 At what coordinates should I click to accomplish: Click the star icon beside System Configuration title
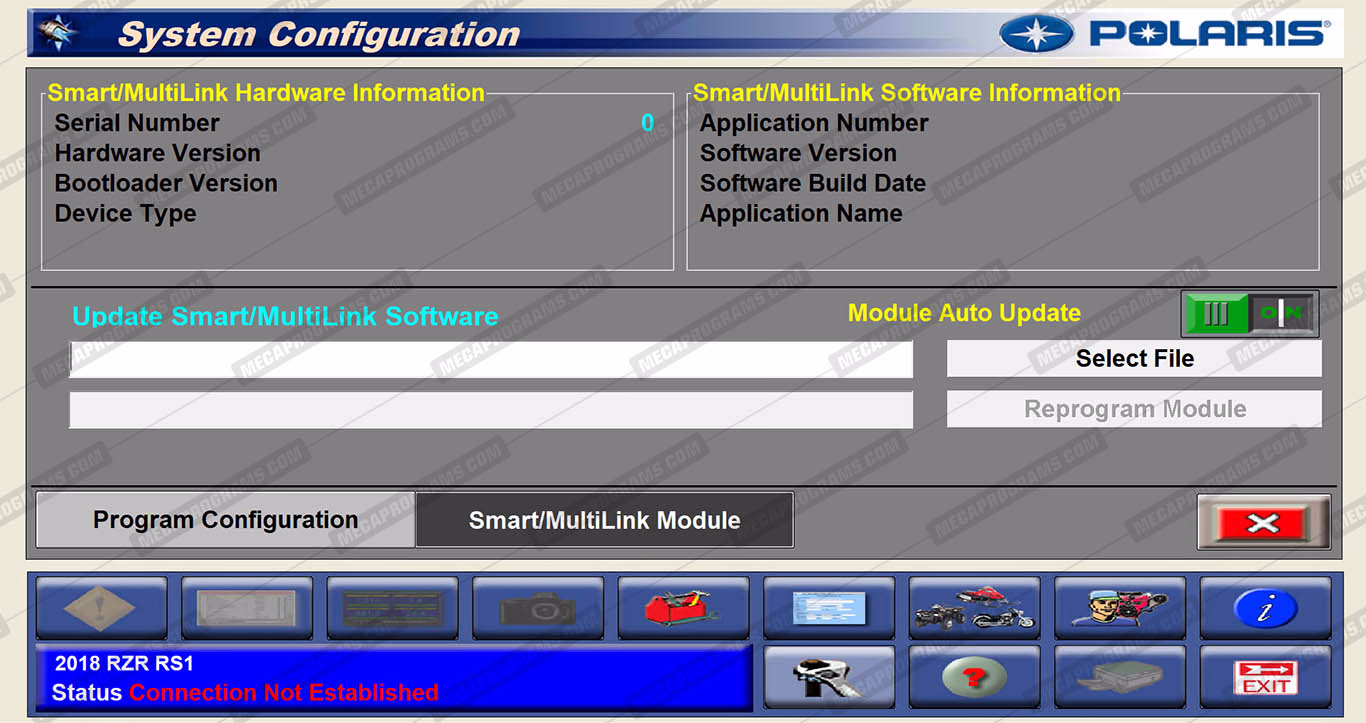click(58, 33)
